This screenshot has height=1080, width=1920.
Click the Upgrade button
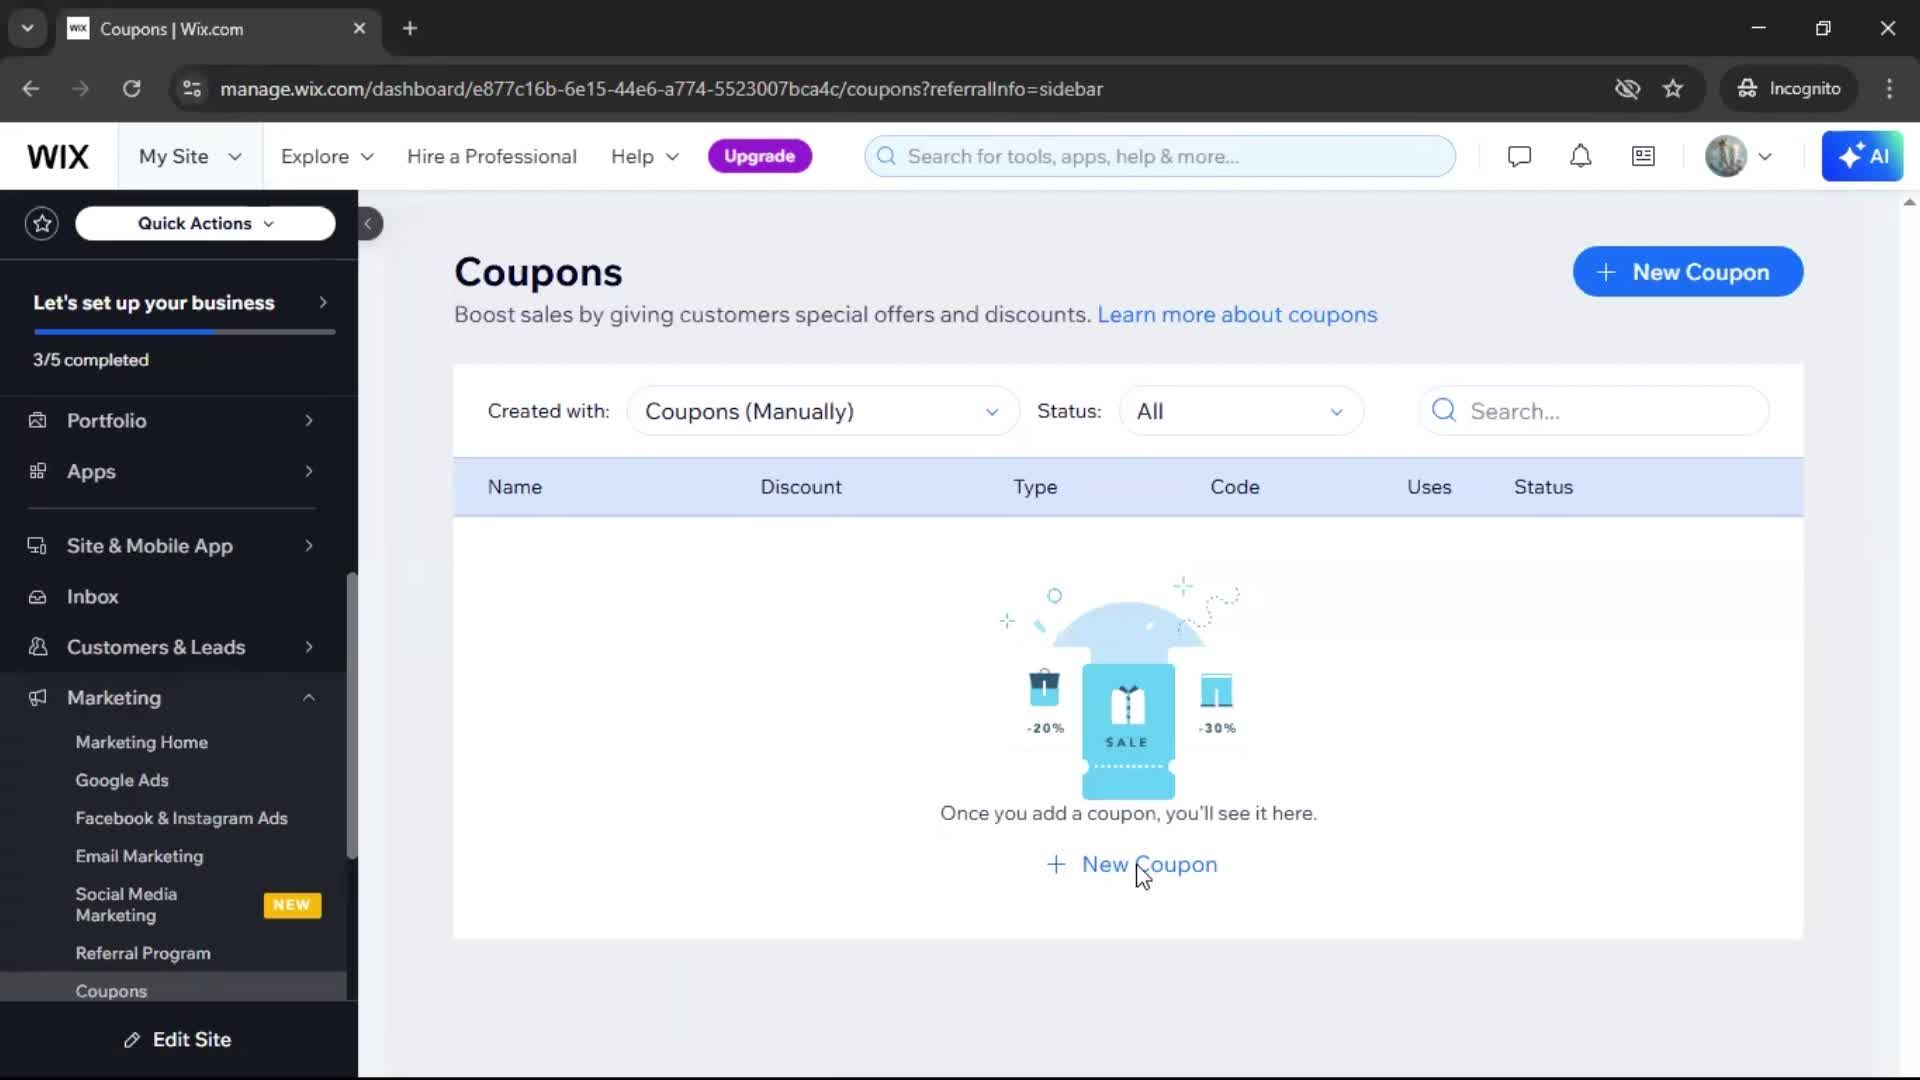point(760,156)
